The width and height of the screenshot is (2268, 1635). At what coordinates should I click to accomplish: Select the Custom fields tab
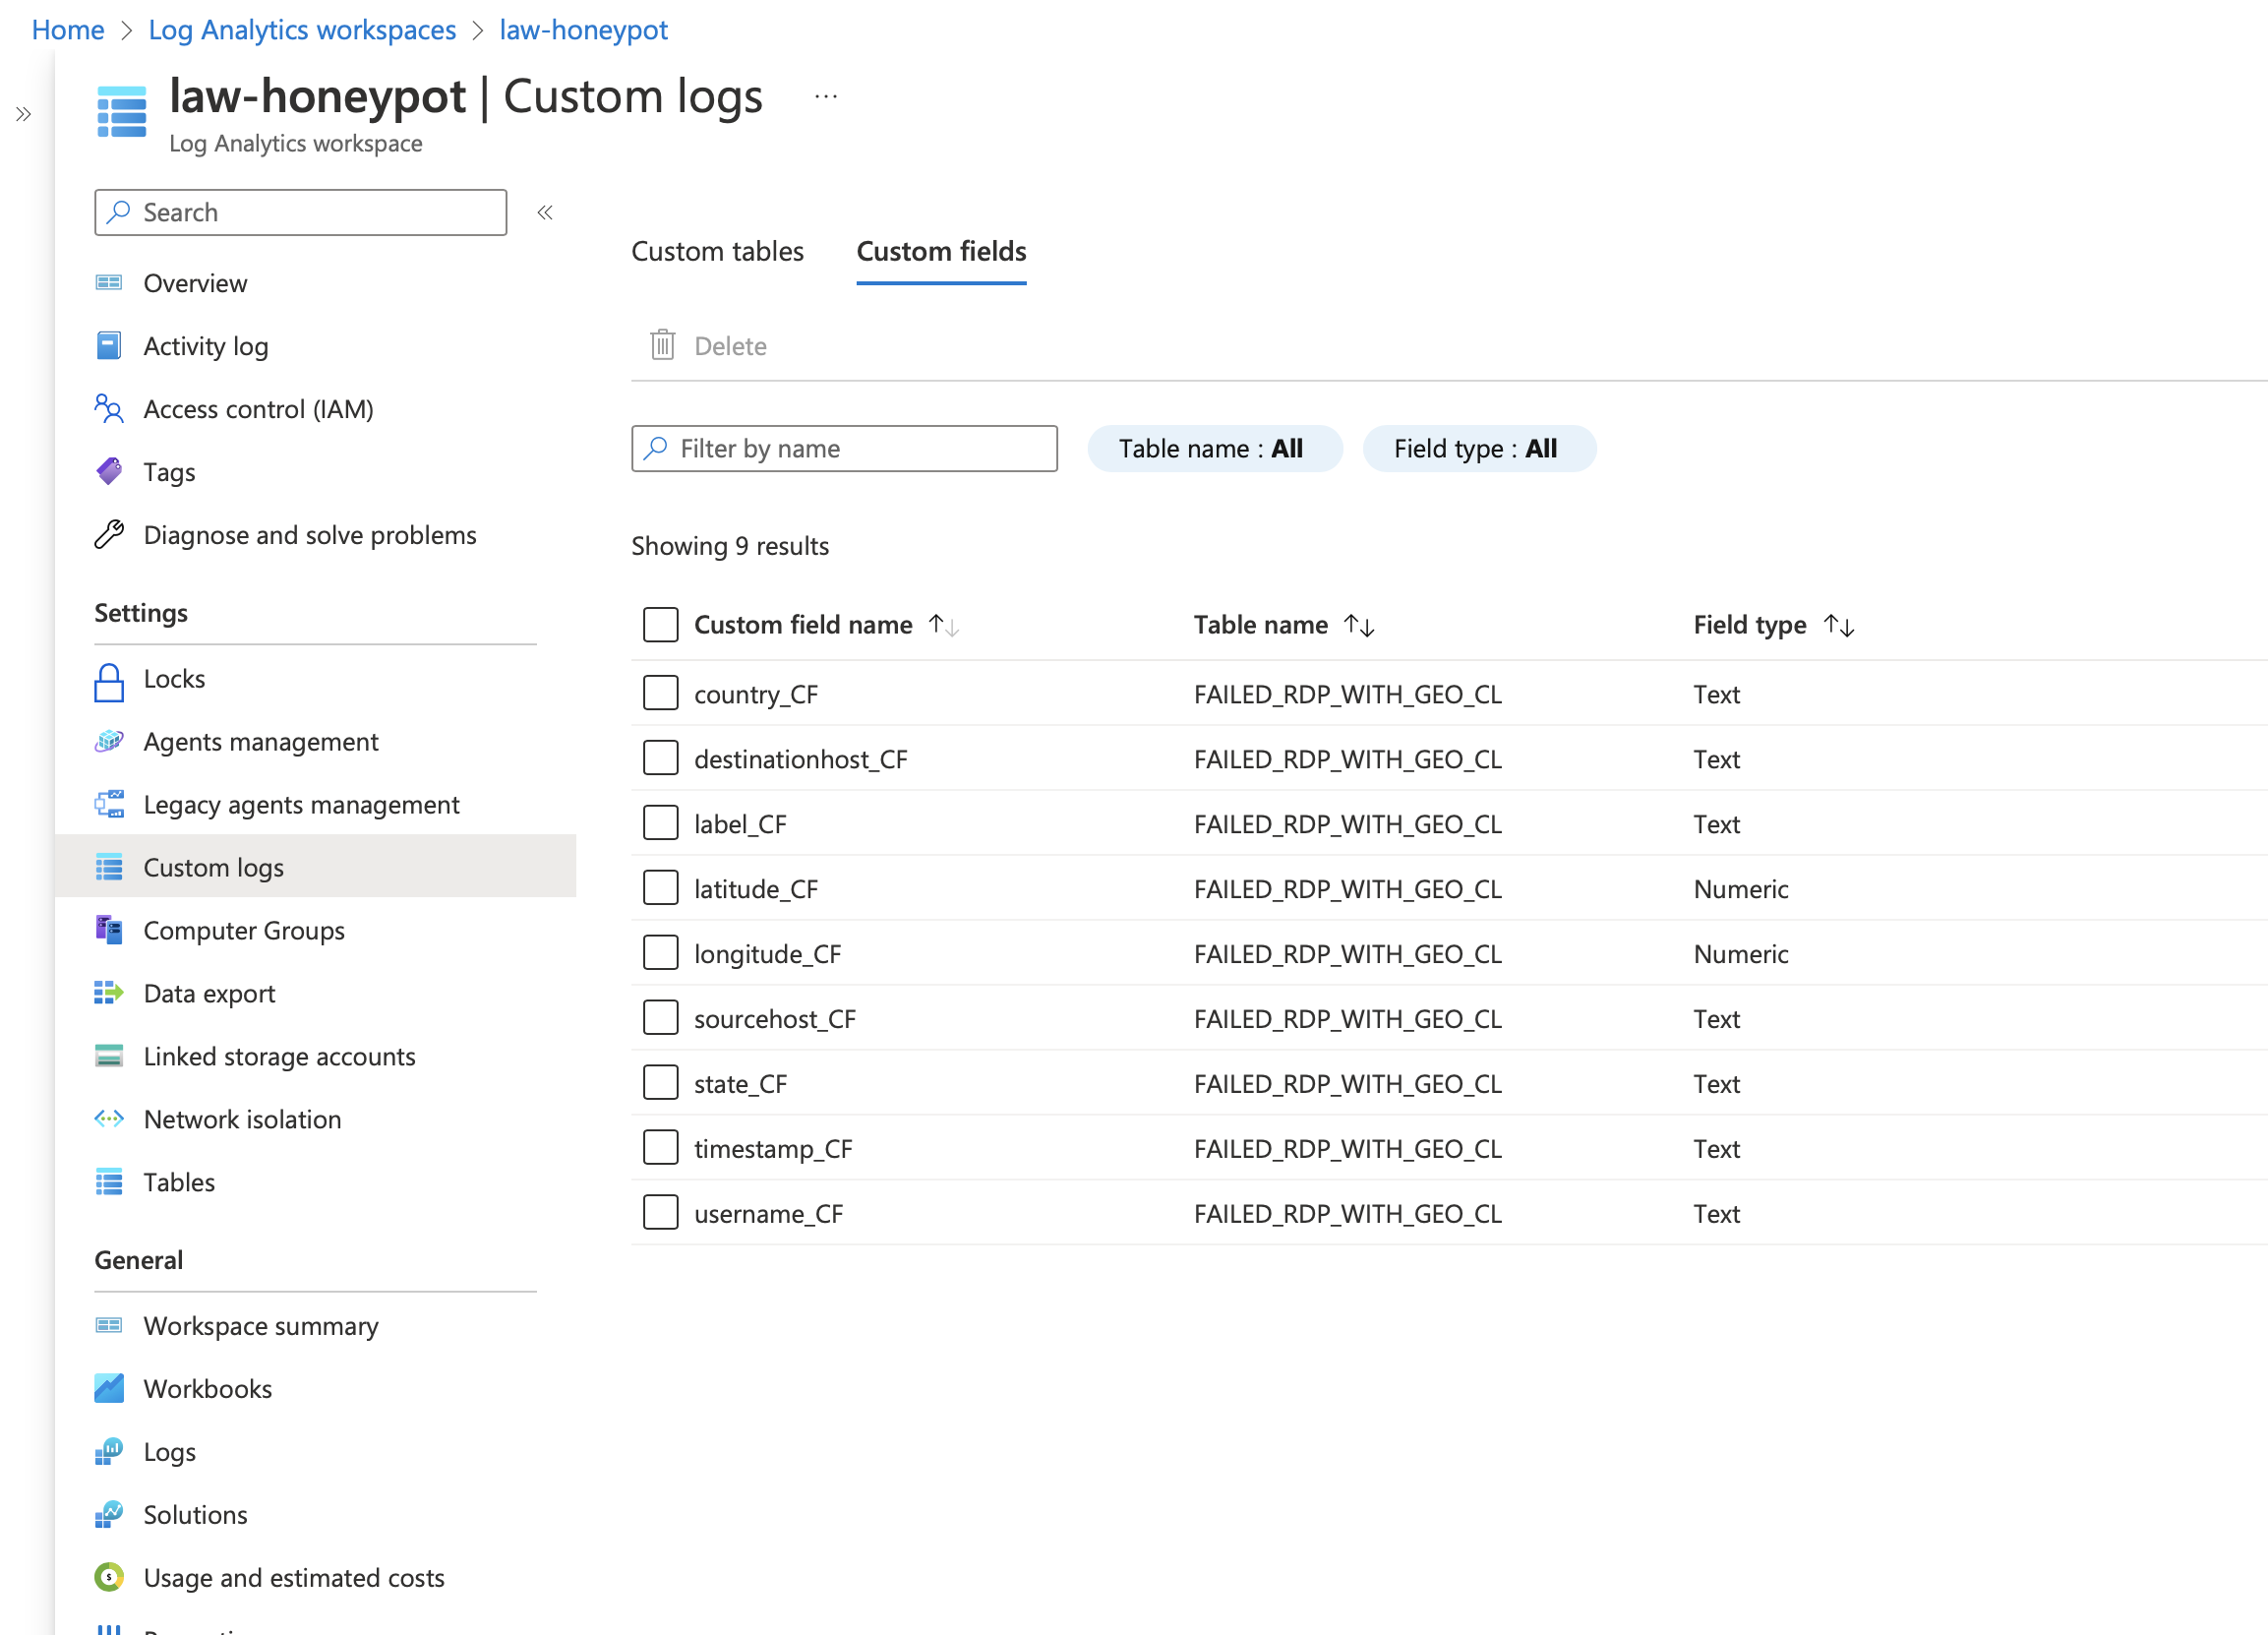(941, 251)
